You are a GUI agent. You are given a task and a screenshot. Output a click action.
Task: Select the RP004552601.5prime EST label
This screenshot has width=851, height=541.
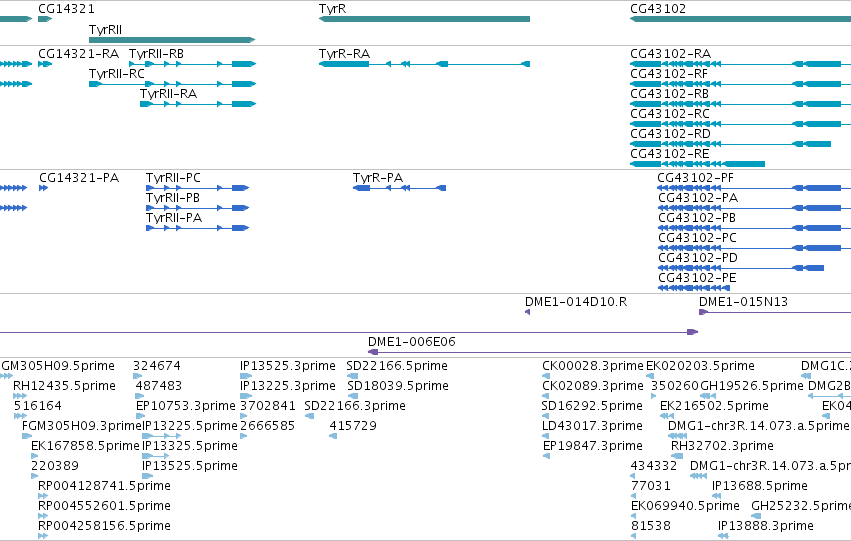point(104,507)
